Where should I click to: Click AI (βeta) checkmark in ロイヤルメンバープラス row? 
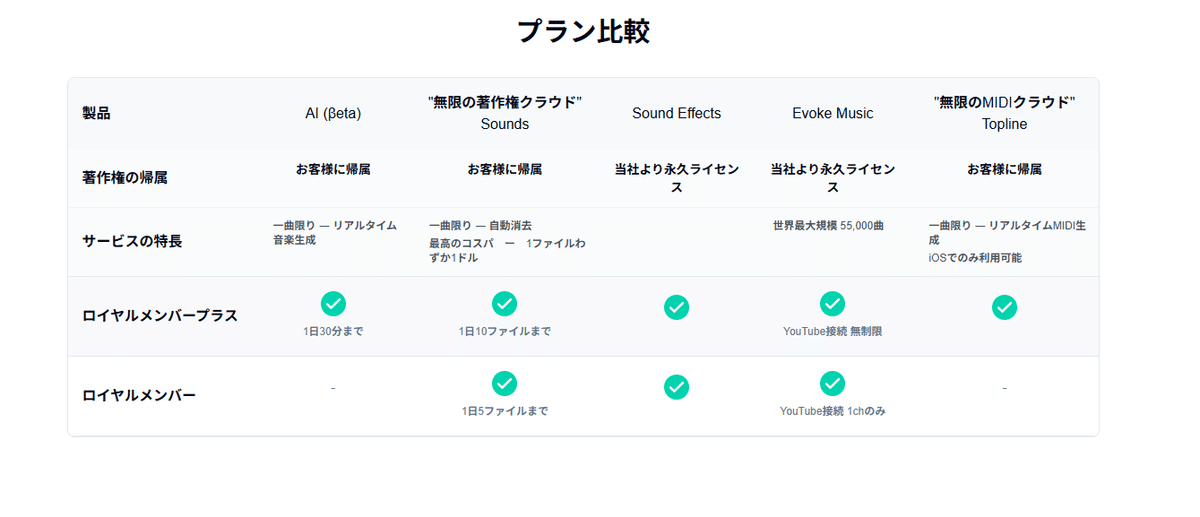[x=333, y=303]
